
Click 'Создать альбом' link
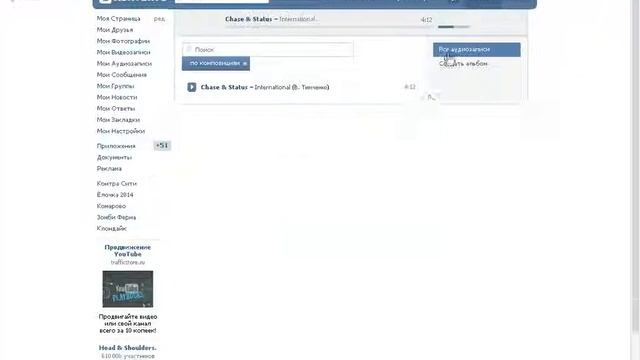tap(463, 64)
